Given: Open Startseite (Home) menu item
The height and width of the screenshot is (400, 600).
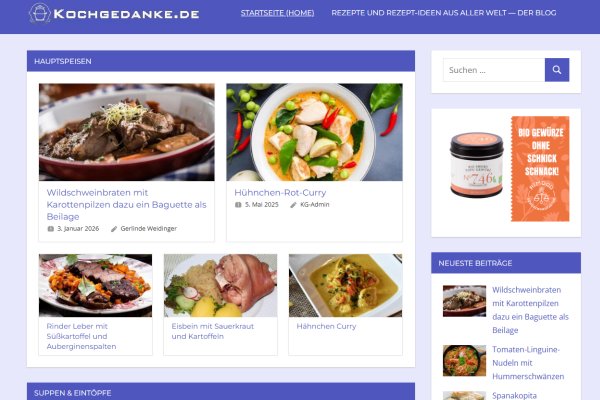Looking at the screenshot, I should coord(277,13).
